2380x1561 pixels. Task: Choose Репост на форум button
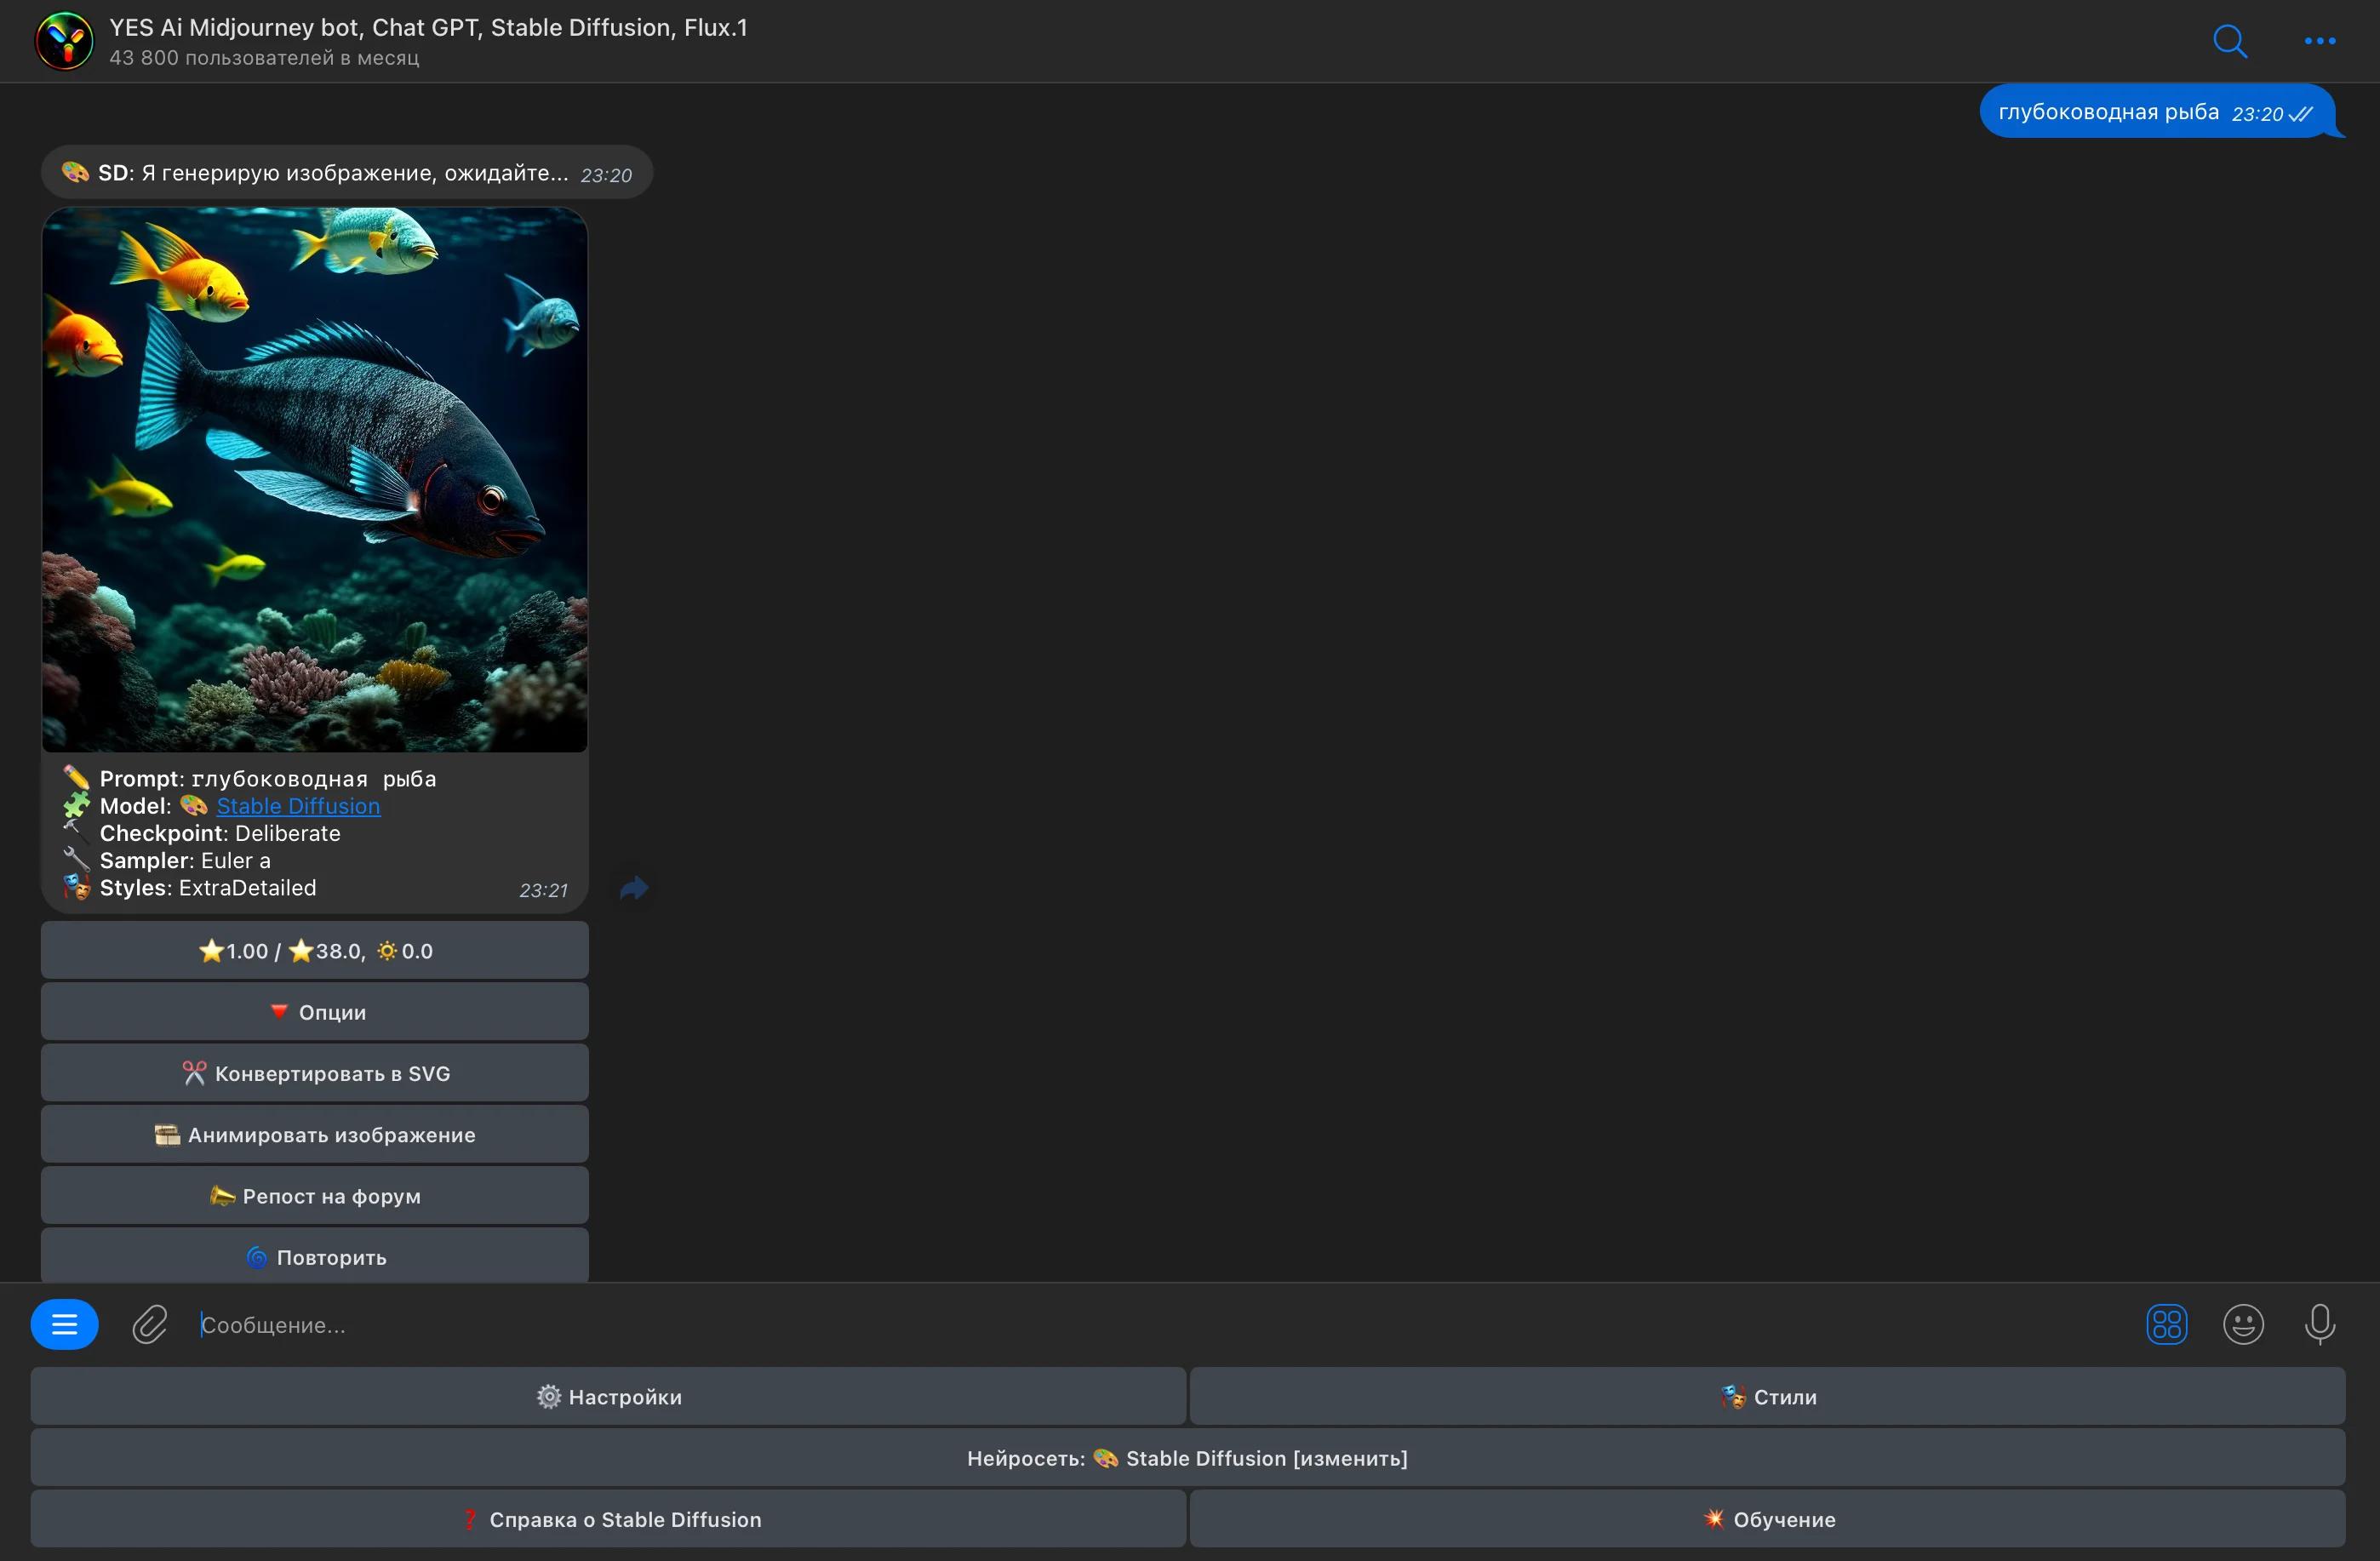point(314,1195)
